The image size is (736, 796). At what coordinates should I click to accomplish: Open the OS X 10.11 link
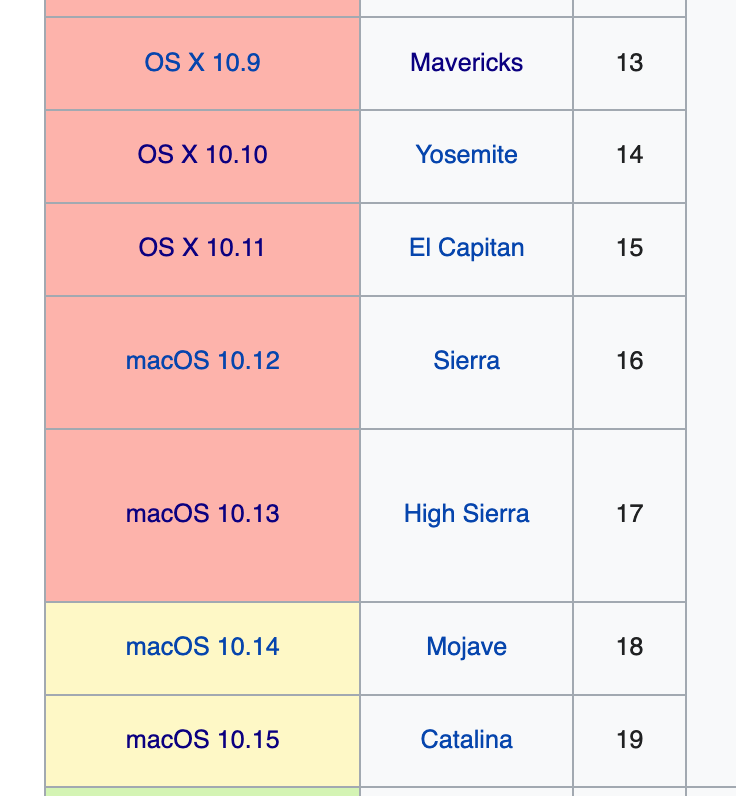[x=202, y=248]
